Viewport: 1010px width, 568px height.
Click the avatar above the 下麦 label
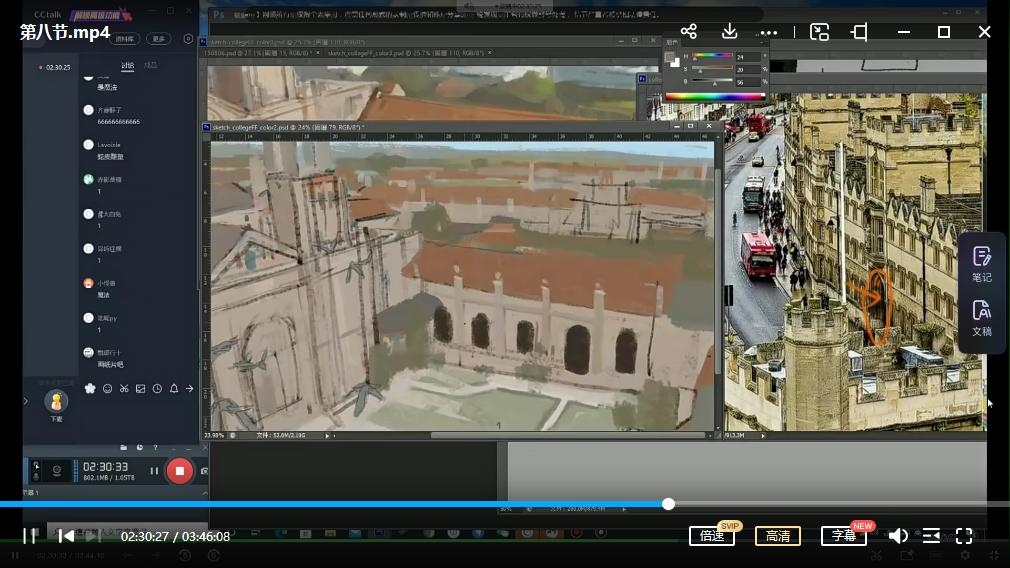click(56, 401)
